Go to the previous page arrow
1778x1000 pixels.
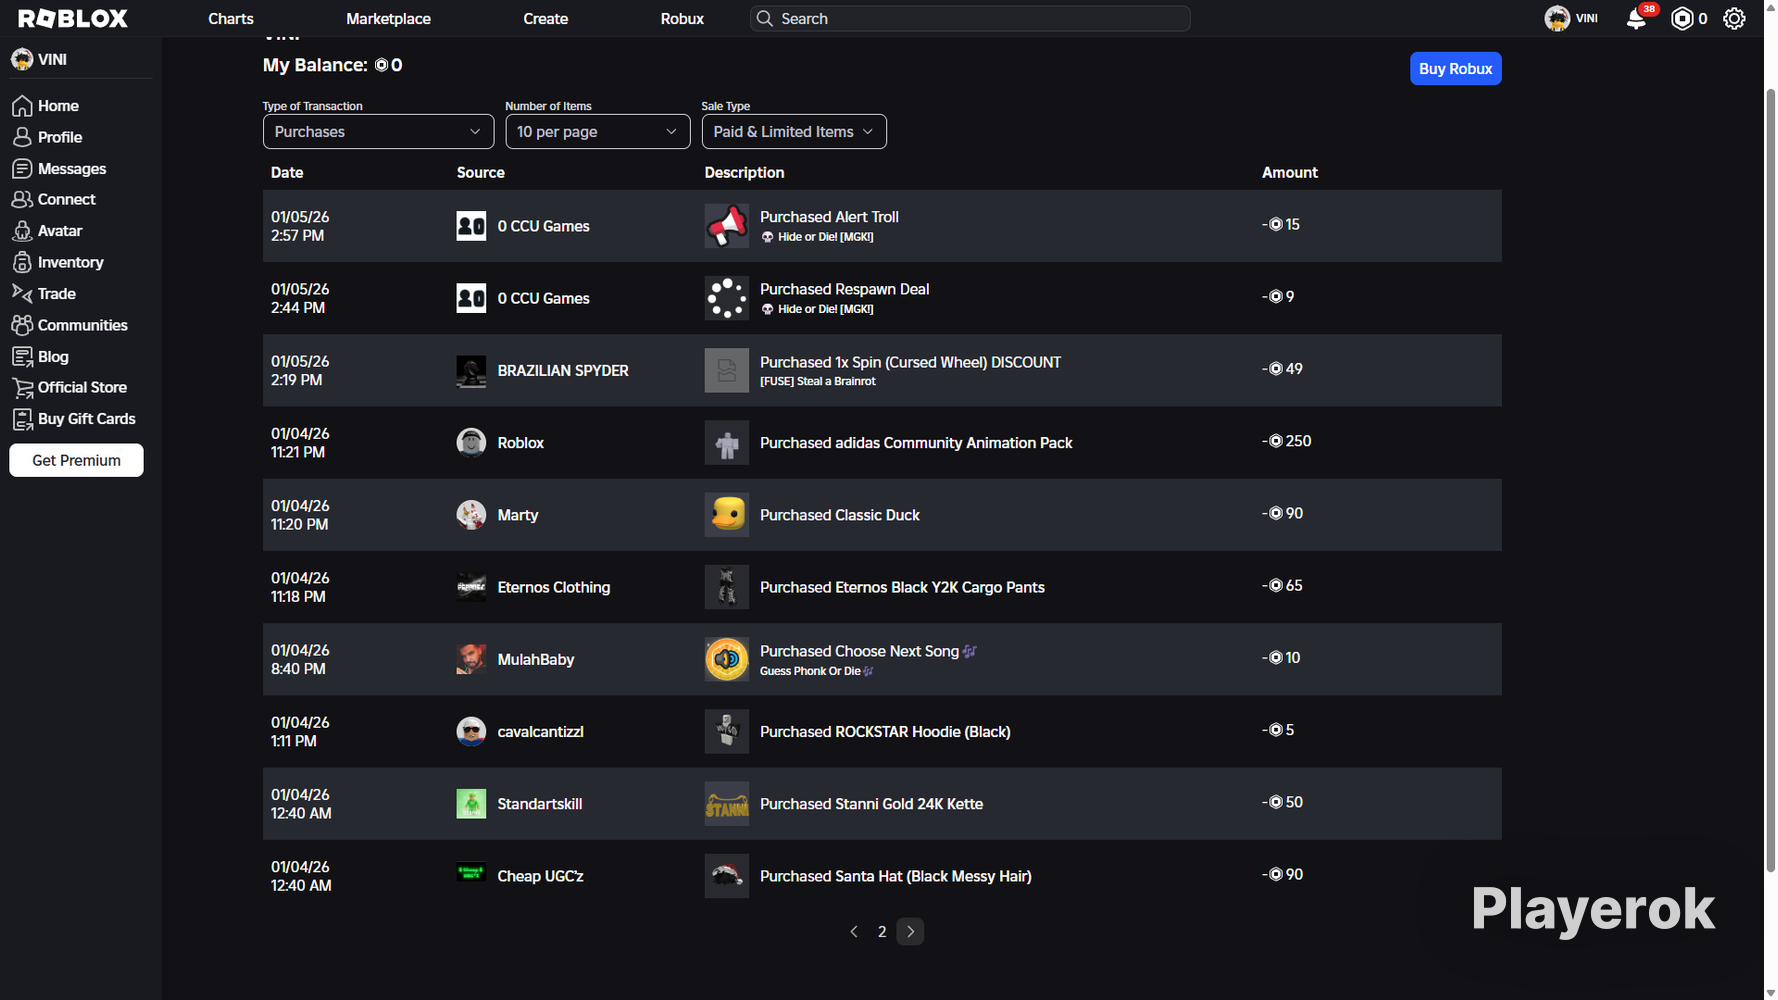(x=854, y=932)
